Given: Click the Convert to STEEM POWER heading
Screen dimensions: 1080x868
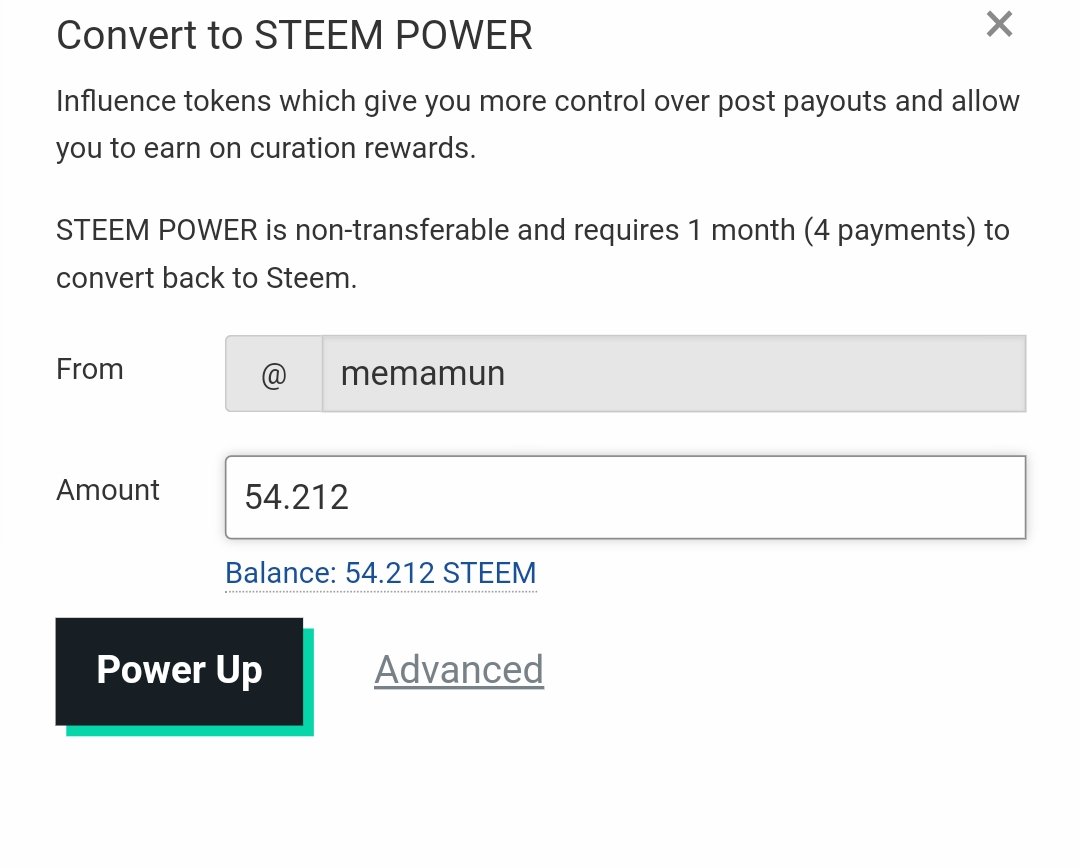Looking at the screenshot, I should coord(294,36).
